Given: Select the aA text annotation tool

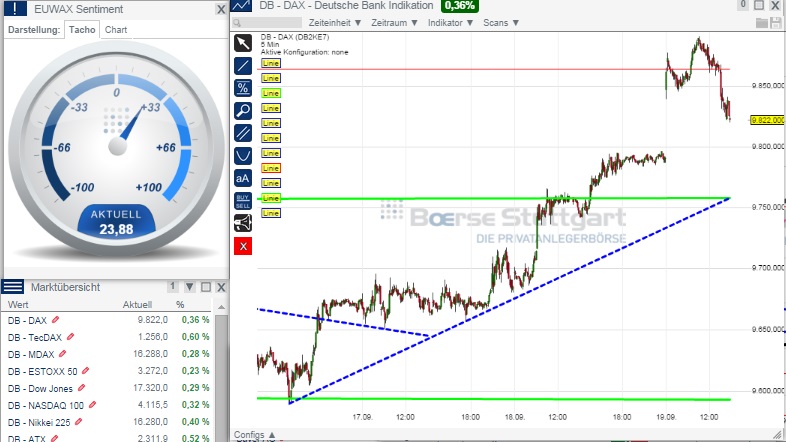Looking at the screenshot, I should coord(243,178).
